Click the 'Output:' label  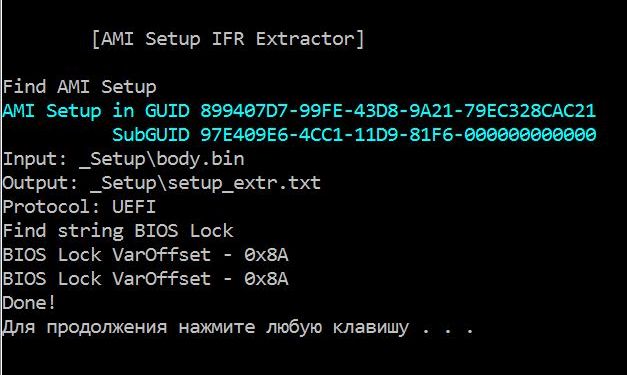pos(40,183)
